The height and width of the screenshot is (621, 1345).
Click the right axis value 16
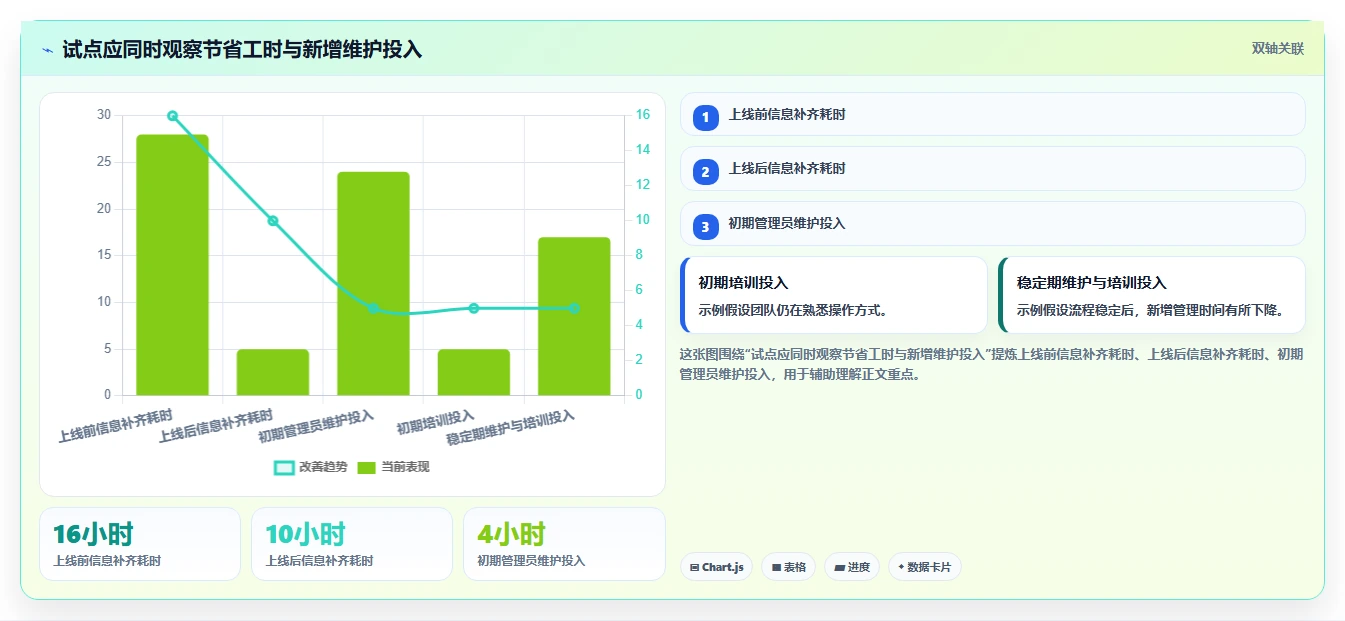click(x=643, y=115)
